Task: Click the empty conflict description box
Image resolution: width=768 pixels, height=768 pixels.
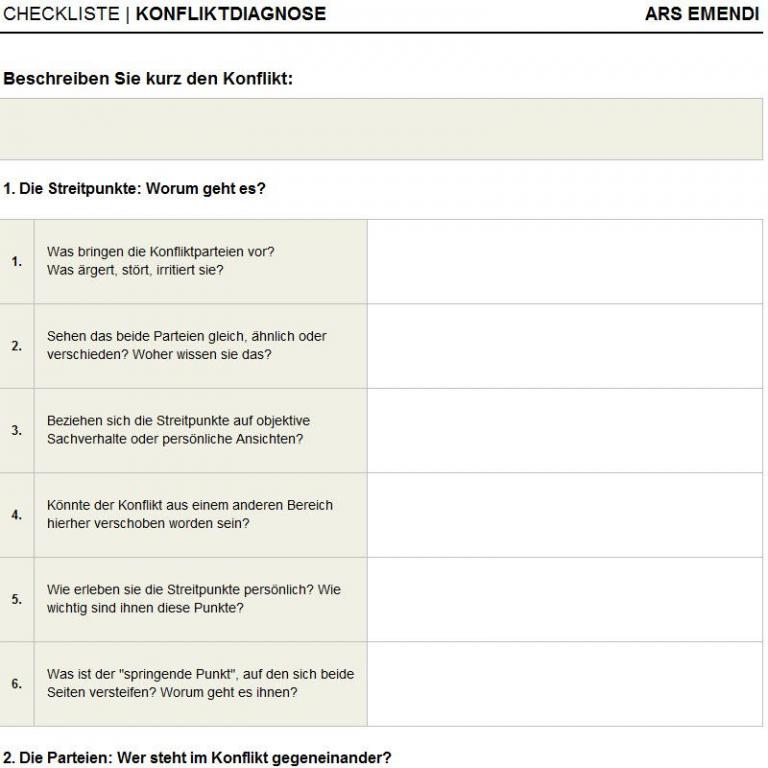Action: [x=383, y=129]
